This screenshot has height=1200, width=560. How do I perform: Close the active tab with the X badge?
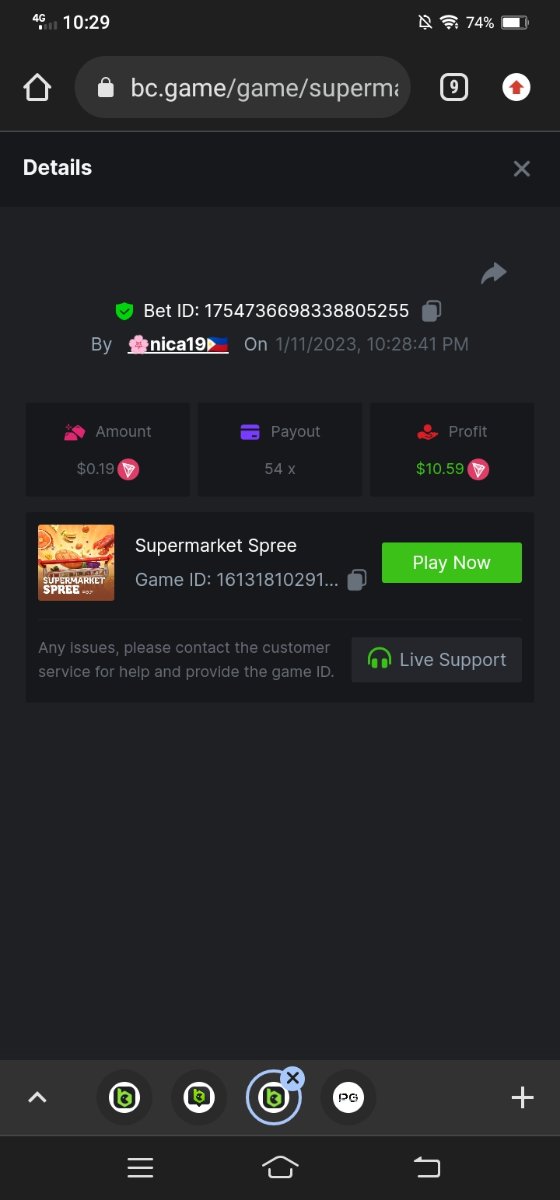[292, 1078]
